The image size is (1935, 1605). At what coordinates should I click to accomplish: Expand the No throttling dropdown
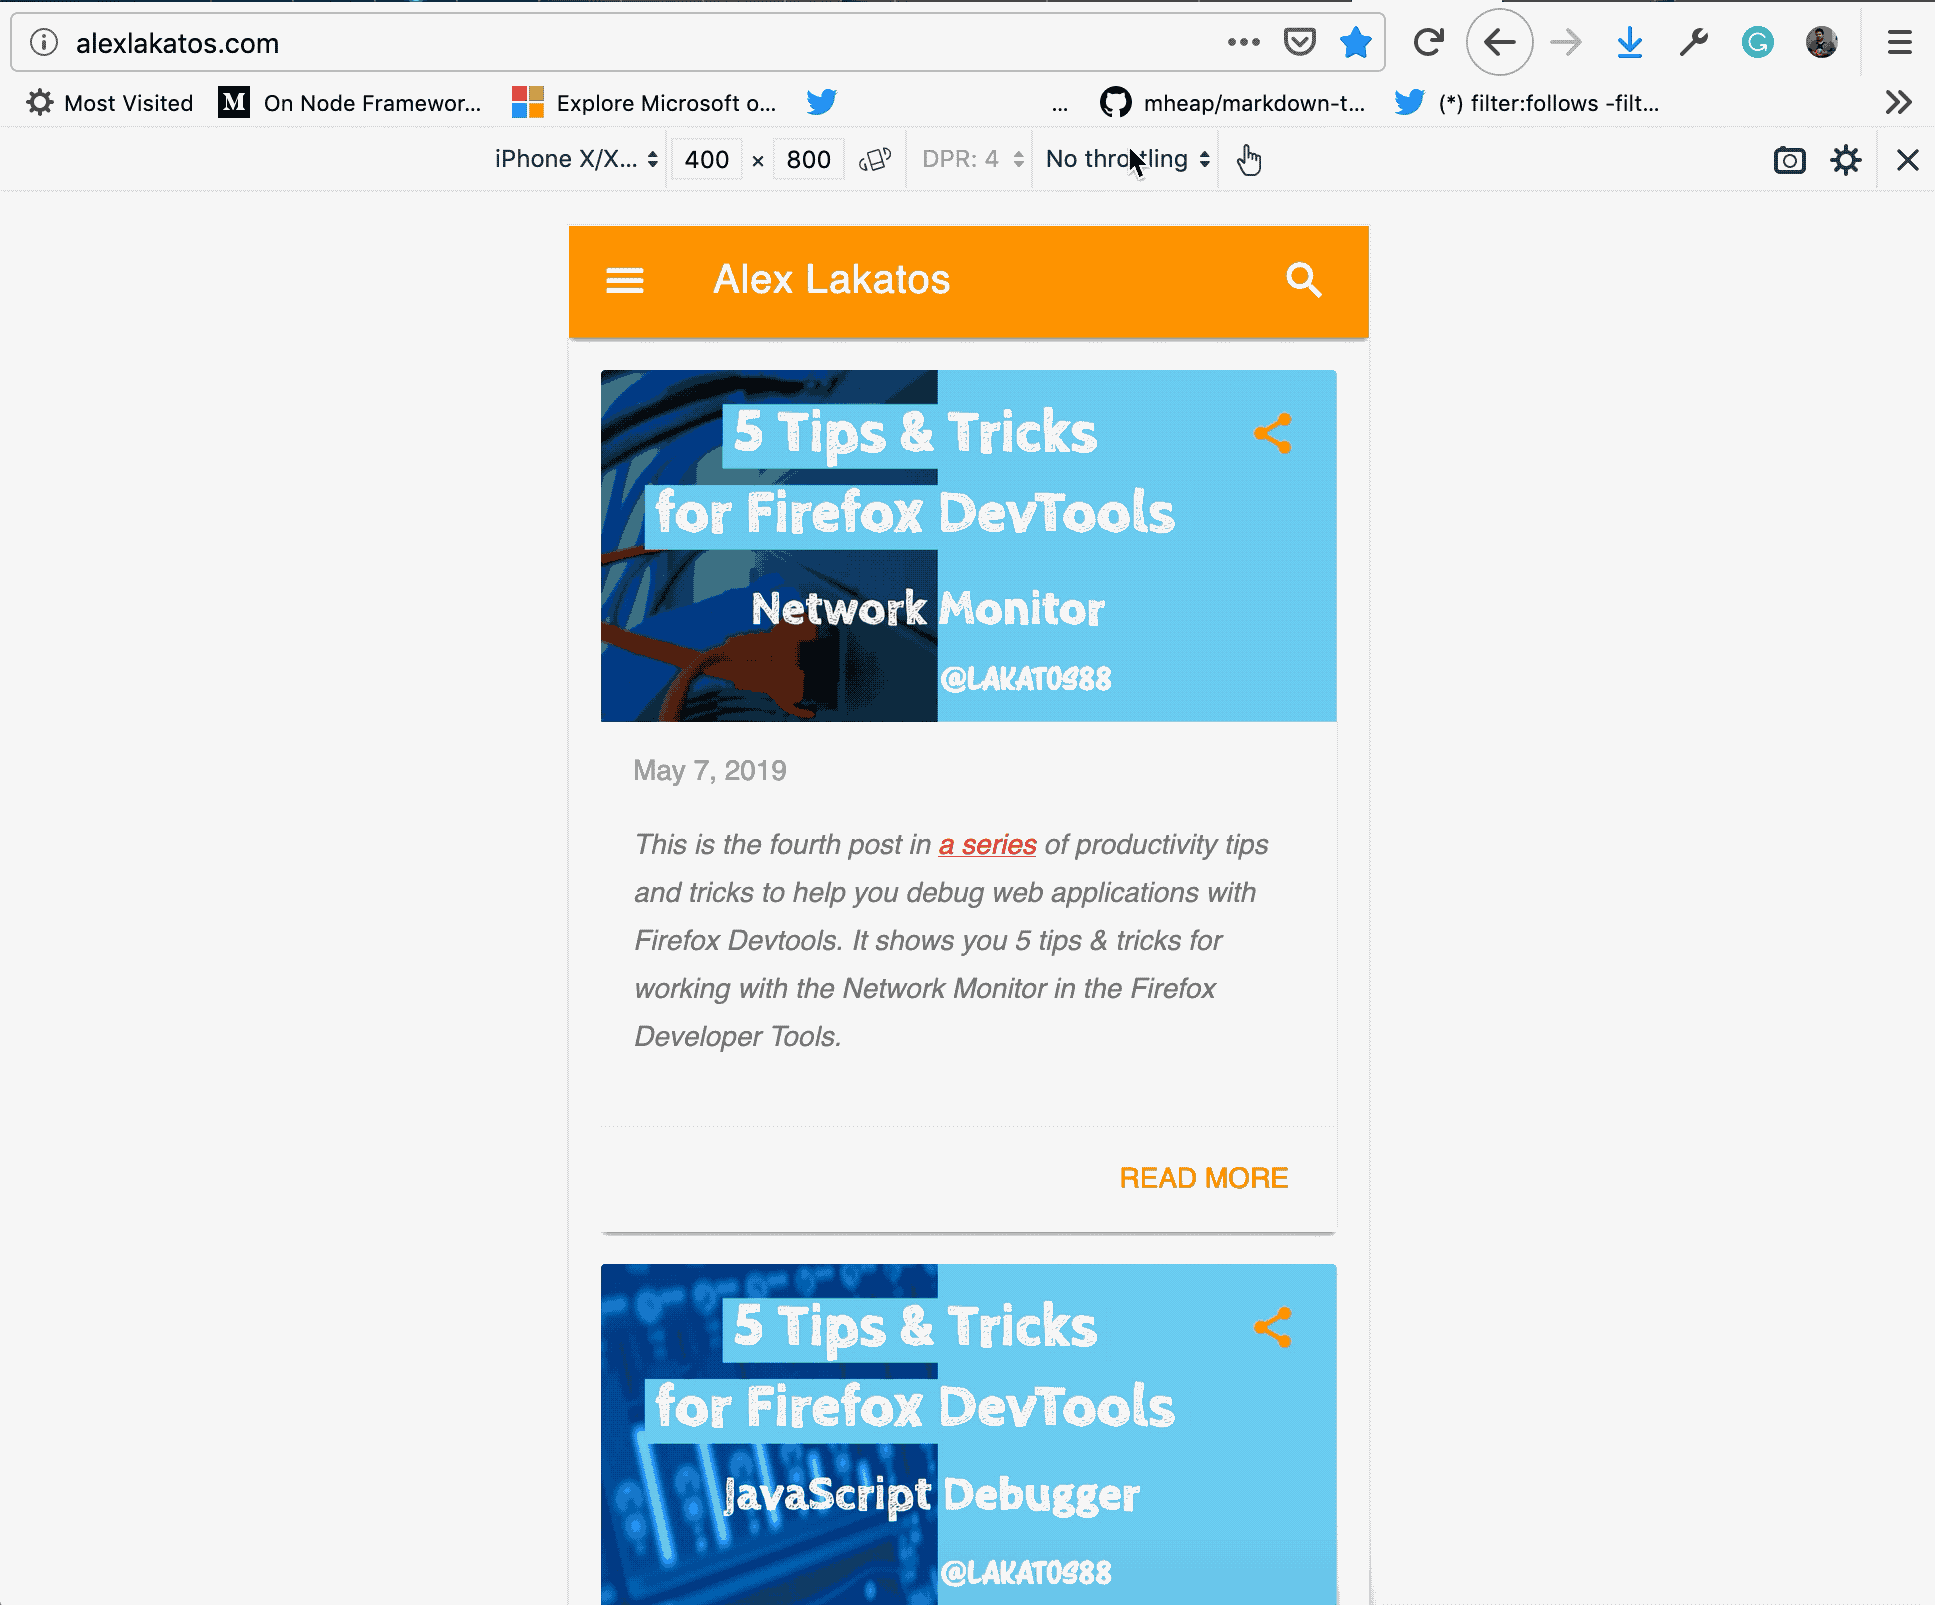point(1125,159)
